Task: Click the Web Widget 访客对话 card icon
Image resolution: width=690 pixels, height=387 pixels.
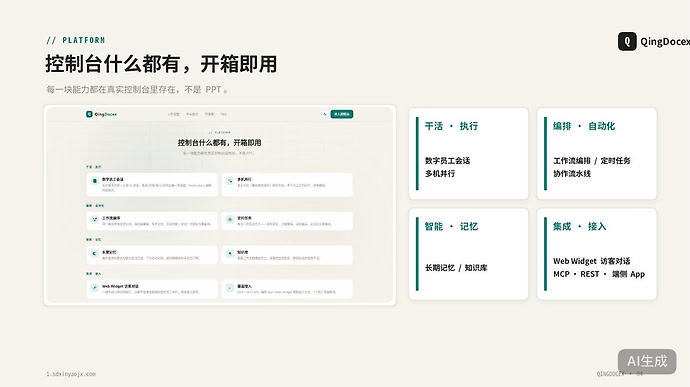Action: pyautogui.click(x=95, y=287)
